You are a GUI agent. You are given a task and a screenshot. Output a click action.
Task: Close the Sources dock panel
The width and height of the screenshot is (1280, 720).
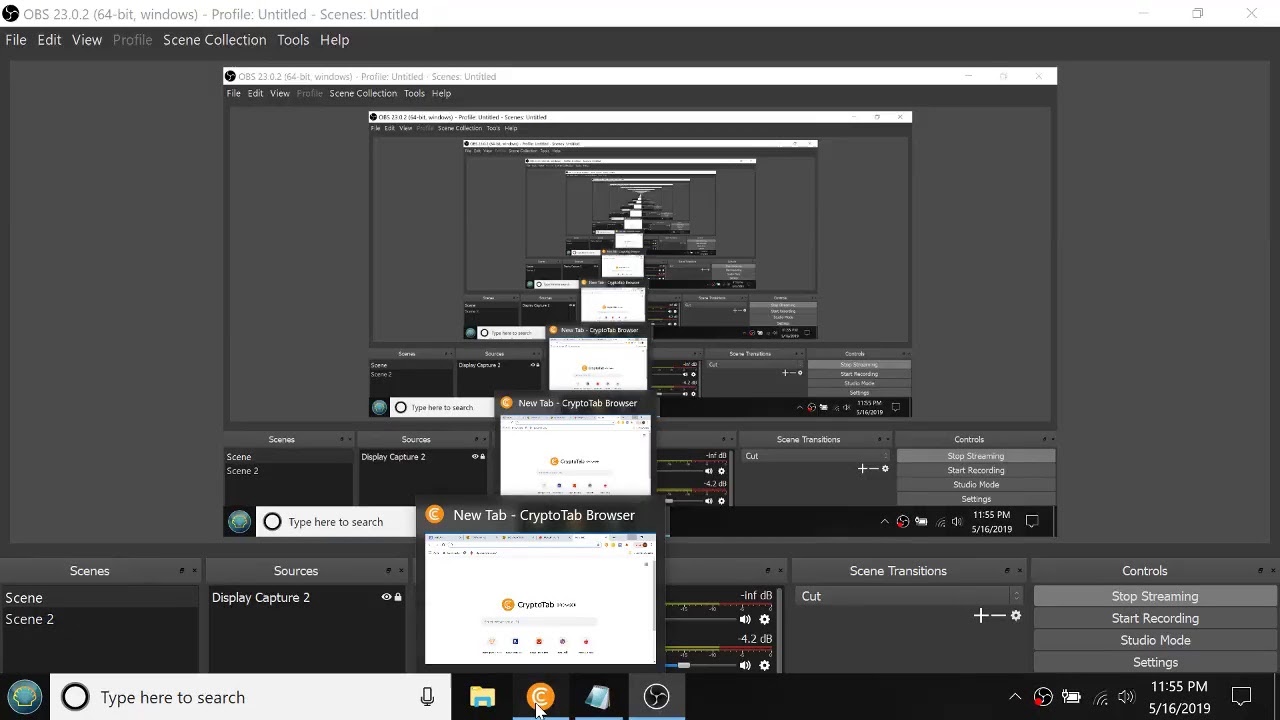tap(400, 571)
